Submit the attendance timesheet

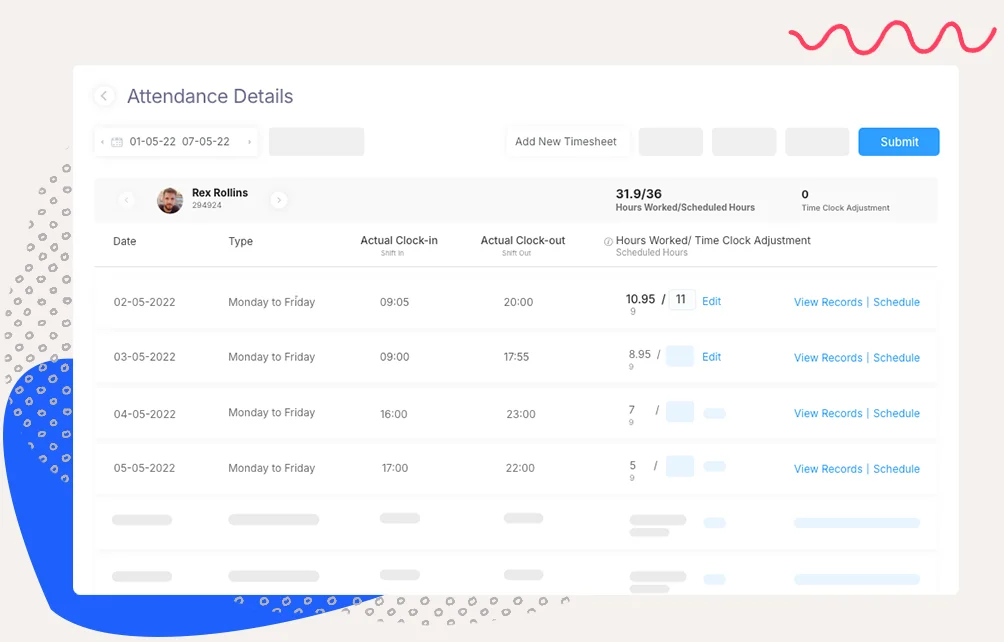[x=898, y=142]
